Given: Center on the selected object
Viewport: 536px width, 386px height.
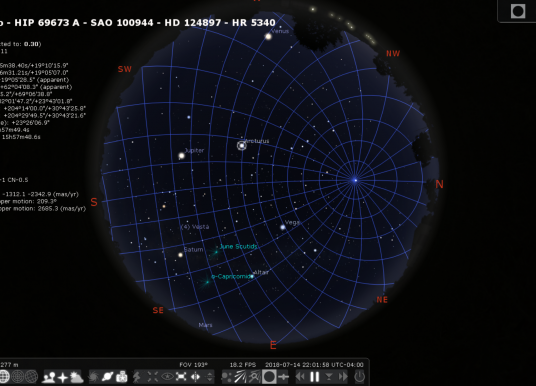Looking at the screenshot, I should coord(153,377).
